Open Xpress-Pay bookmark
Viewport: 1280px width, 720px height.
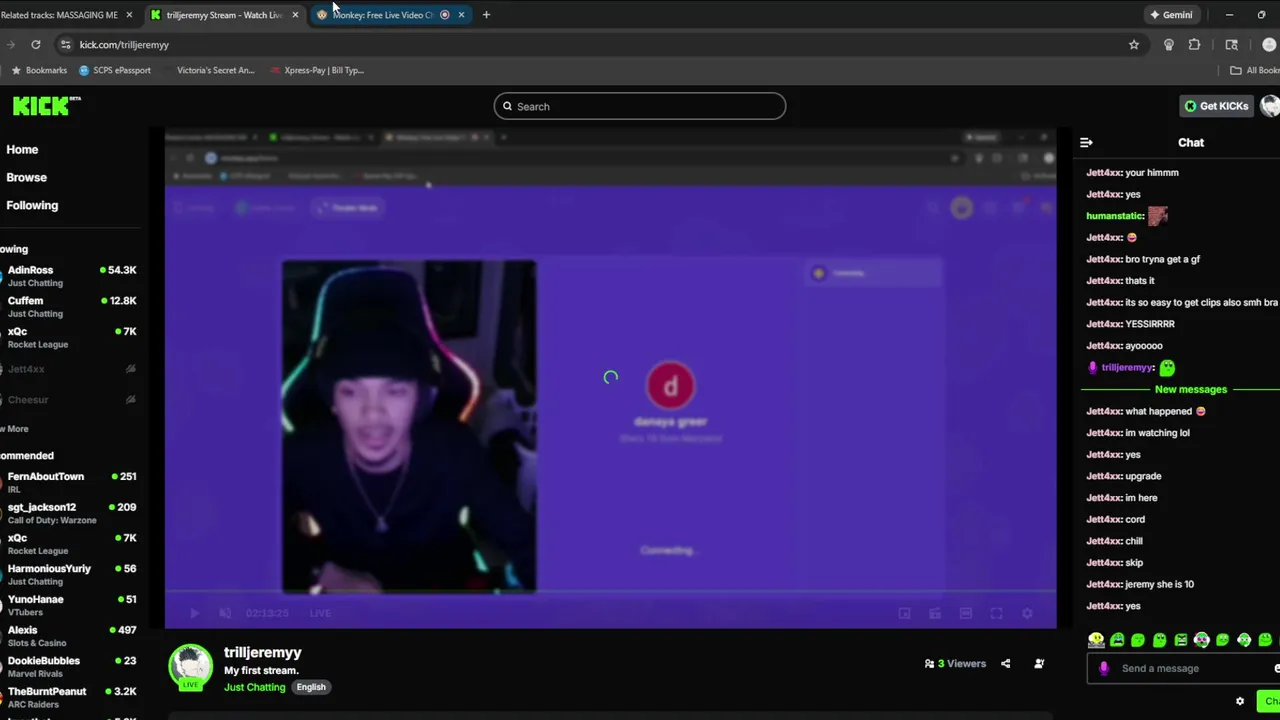316,70
